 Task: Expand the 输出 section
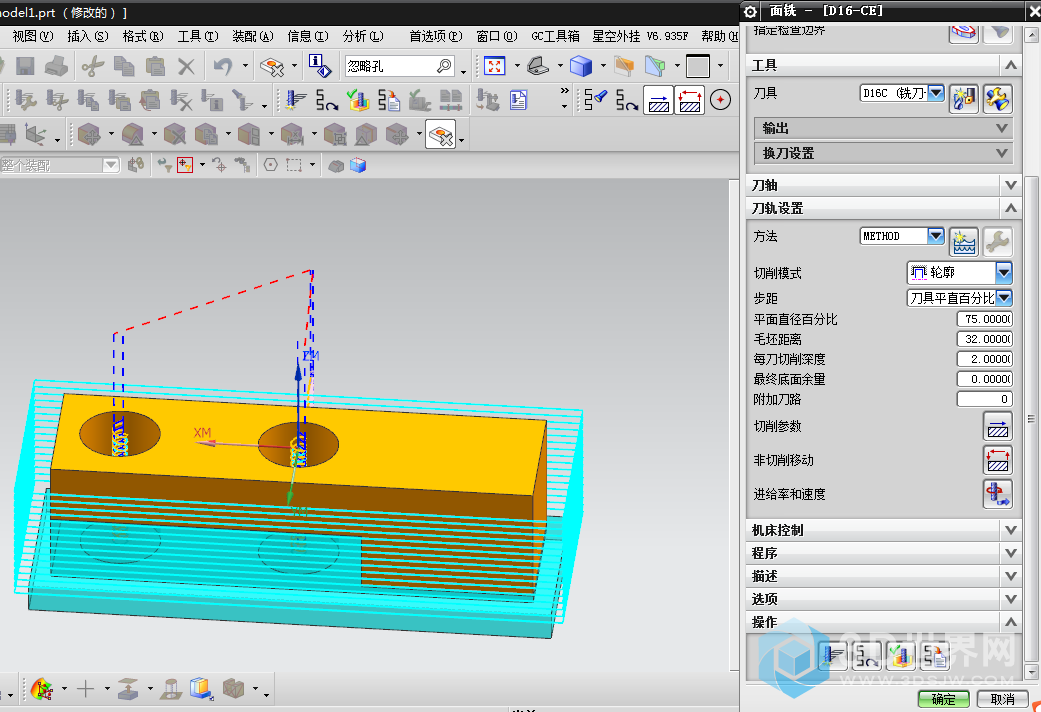click(x=884, y=128)
